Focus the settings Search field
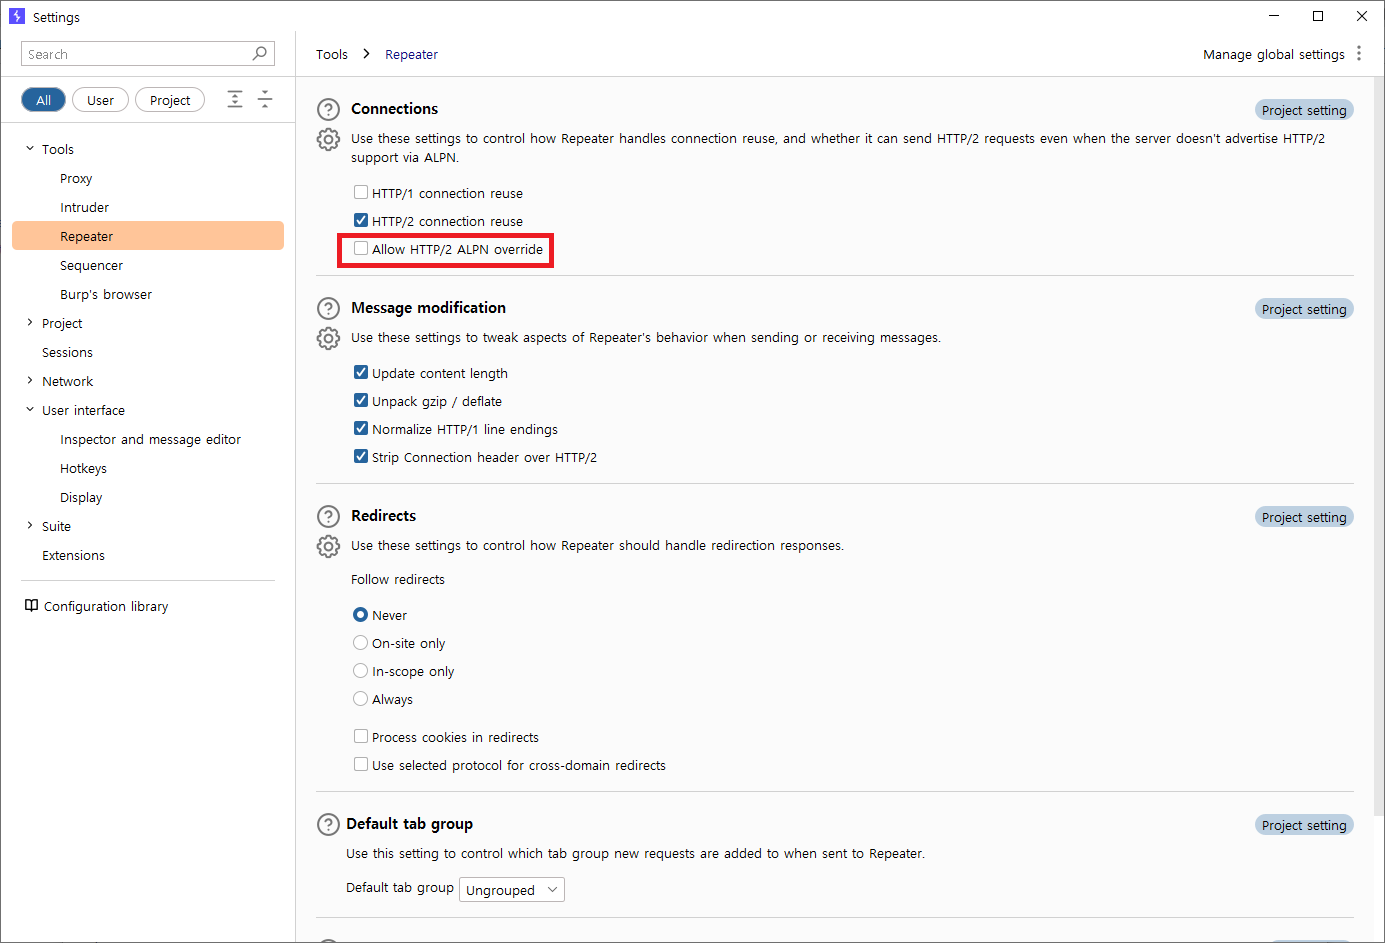The width and height of the screenshot is (1385, 943). [148, 54]
